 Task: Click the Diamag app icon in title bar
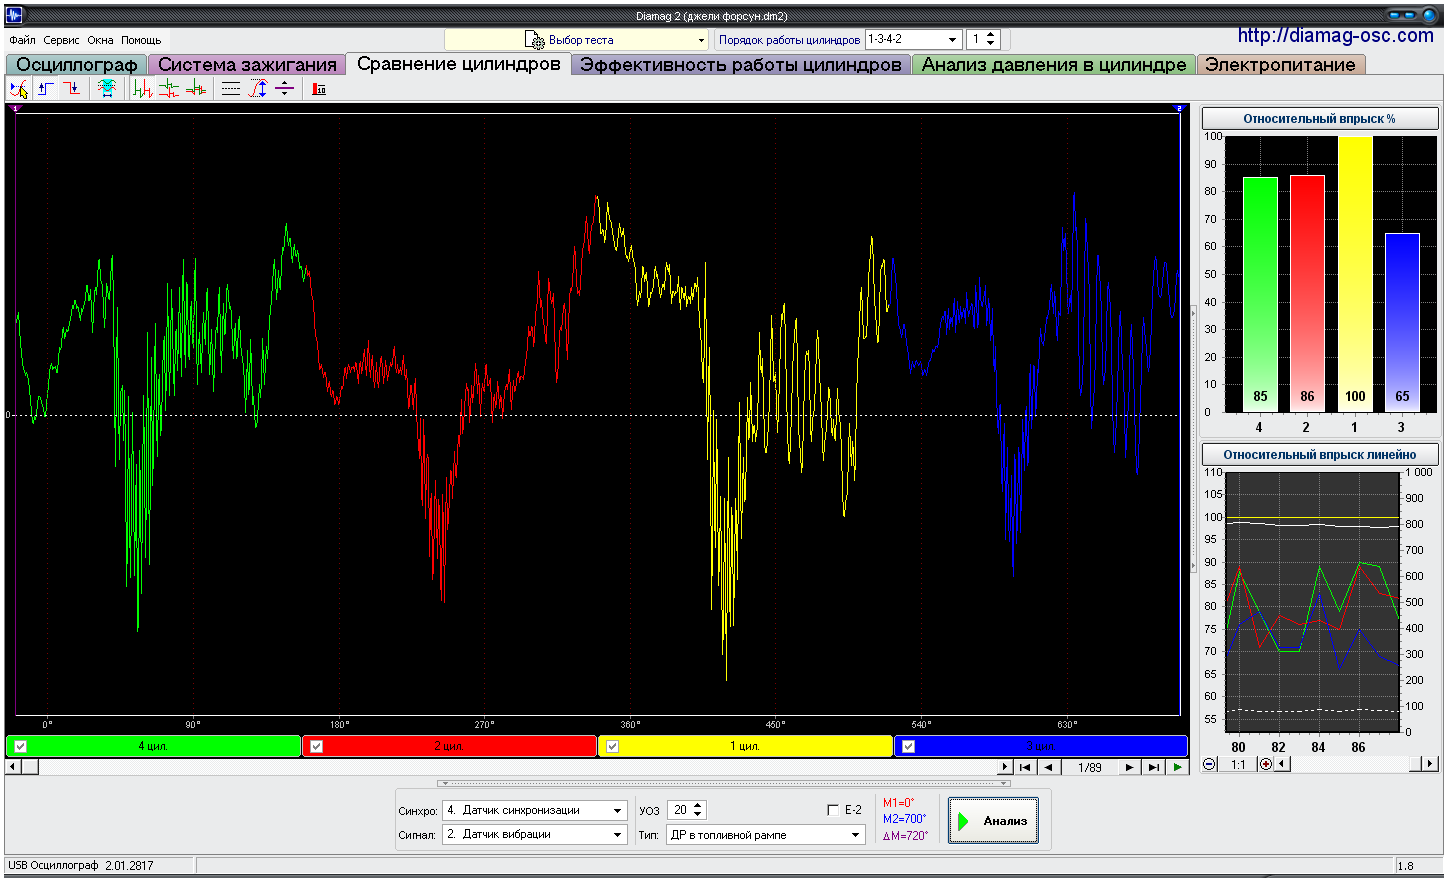tap(14, 15)
